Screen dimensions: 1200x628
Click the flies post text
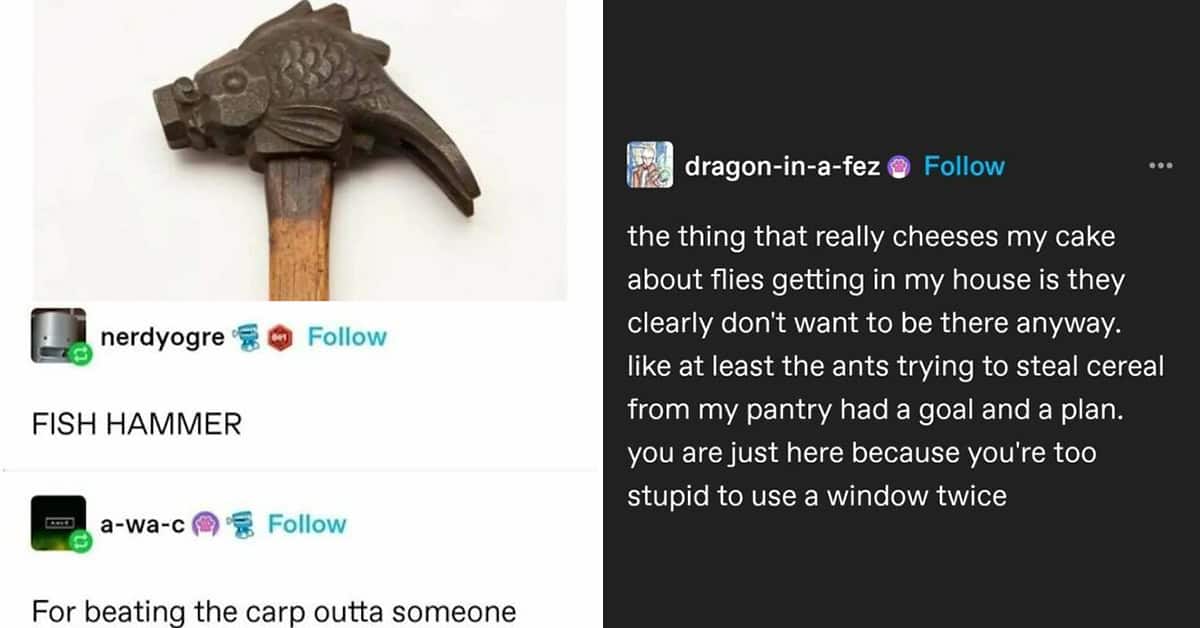click(896, 366)
